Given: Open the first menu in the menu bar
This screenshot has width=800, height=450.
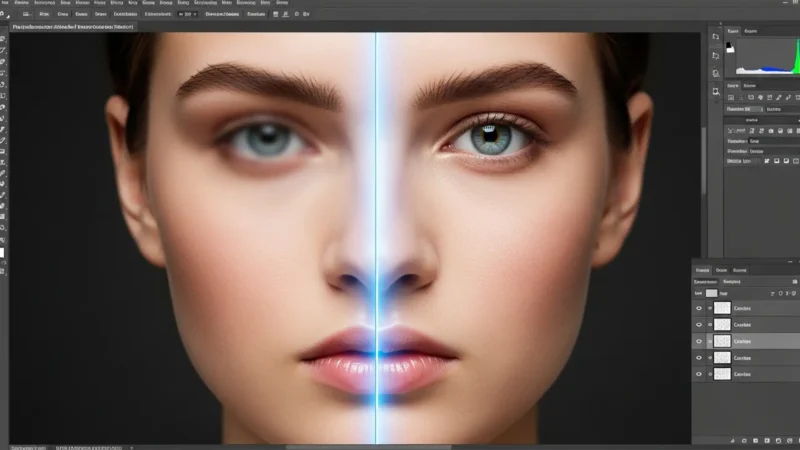Looking at the screenshot, I should [5, 3].
